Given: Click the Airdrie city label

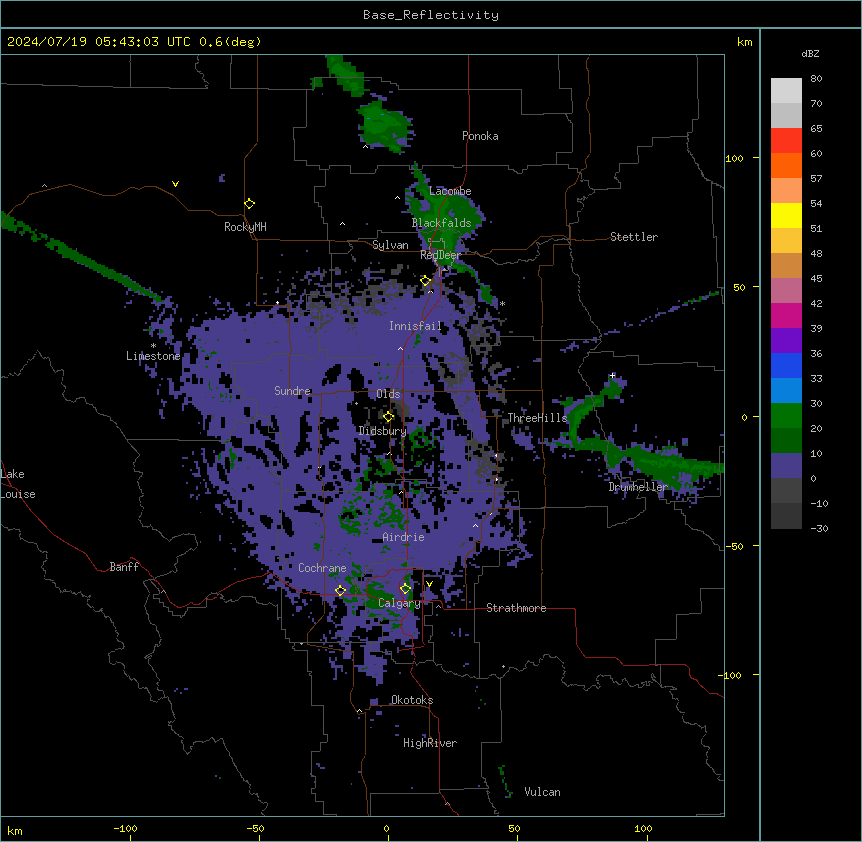Looking at the screenshot, I should pos(403,537).
